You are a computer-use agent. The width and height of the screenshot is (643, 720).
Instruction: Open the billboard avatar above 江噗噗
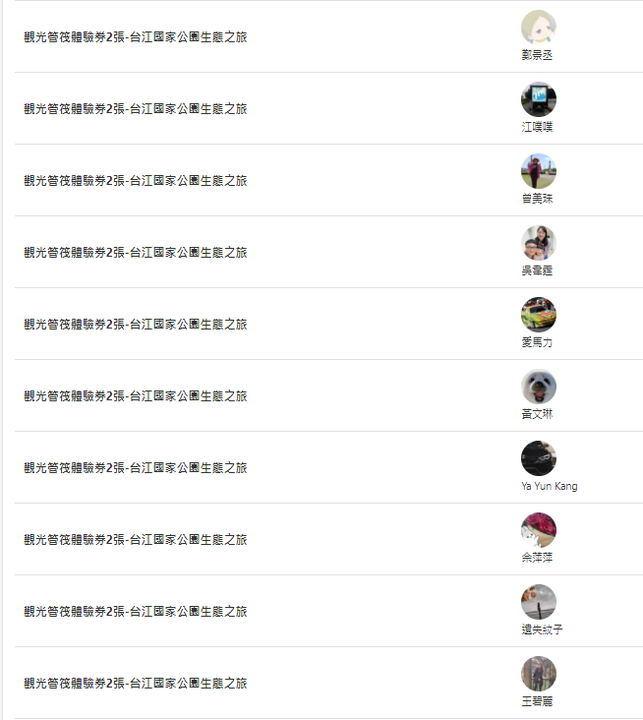point(538,99)
